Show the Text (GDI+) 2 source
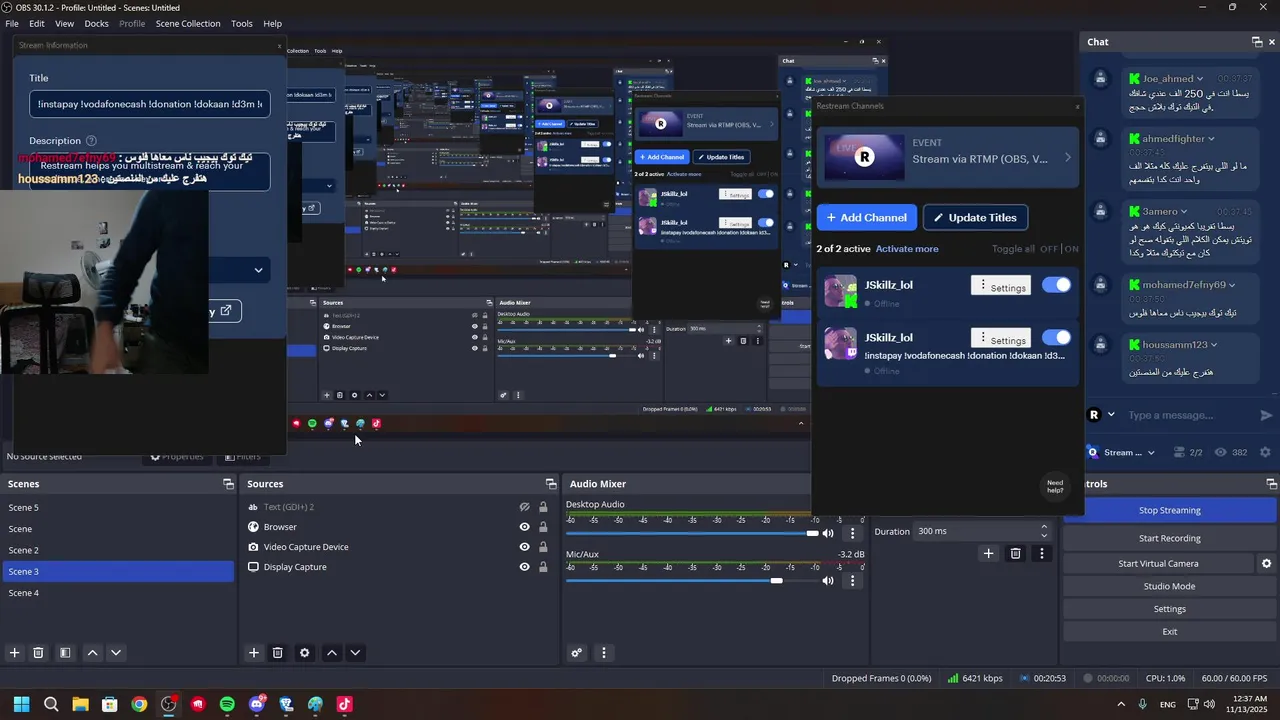The width and height of the screenshot is (1280, 720). [524, 507]
